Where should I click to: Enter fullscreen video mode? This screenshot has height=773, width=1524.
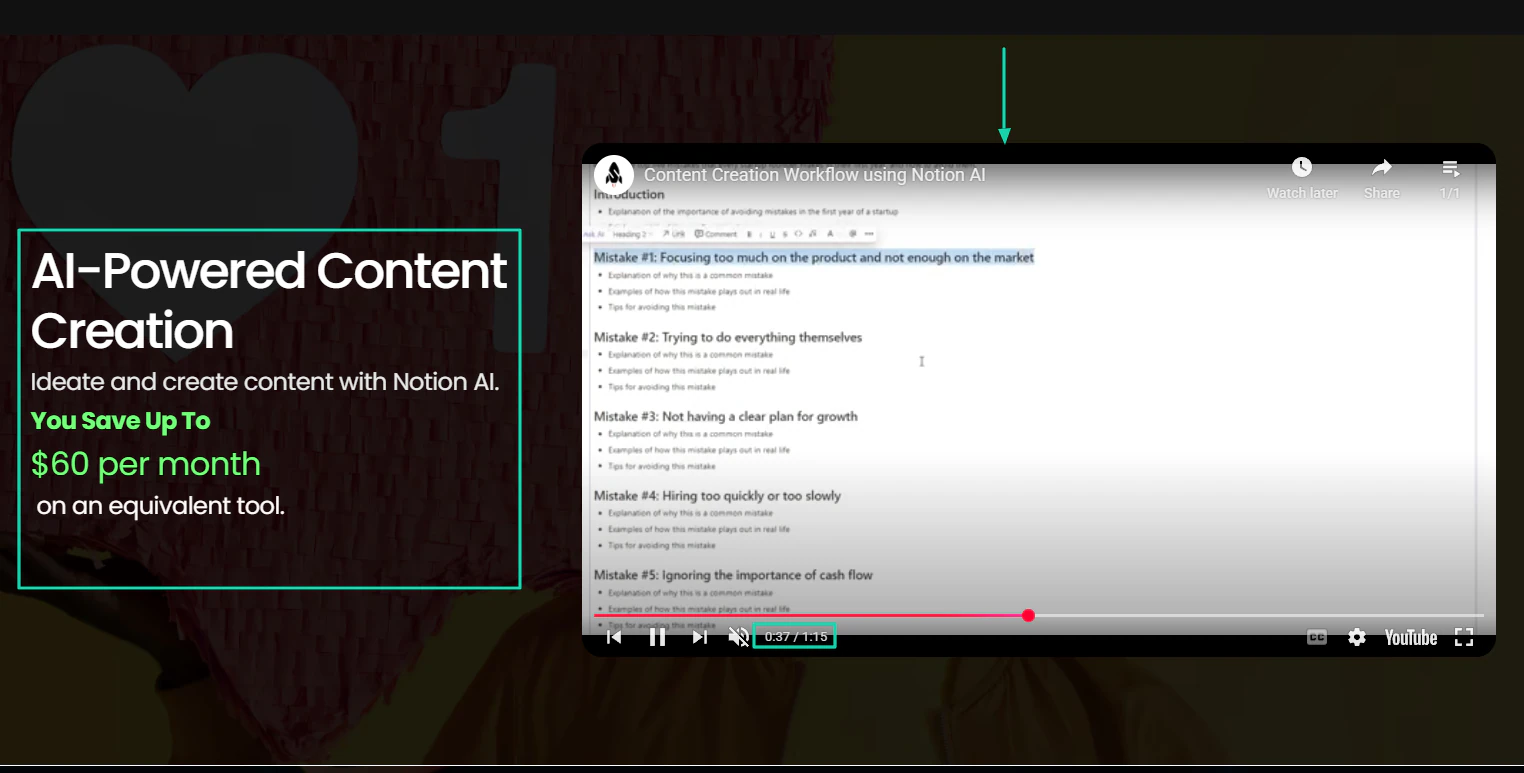pos(1464,637)
